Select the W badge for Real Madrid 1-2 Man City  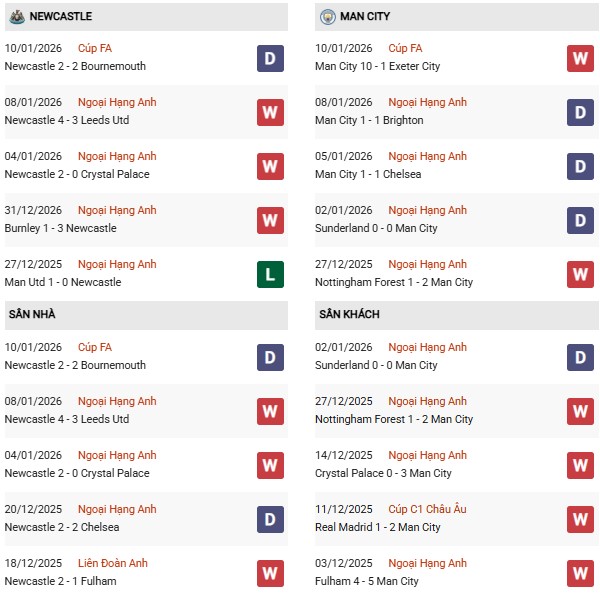pyautogui.click(x=580, y=518)
